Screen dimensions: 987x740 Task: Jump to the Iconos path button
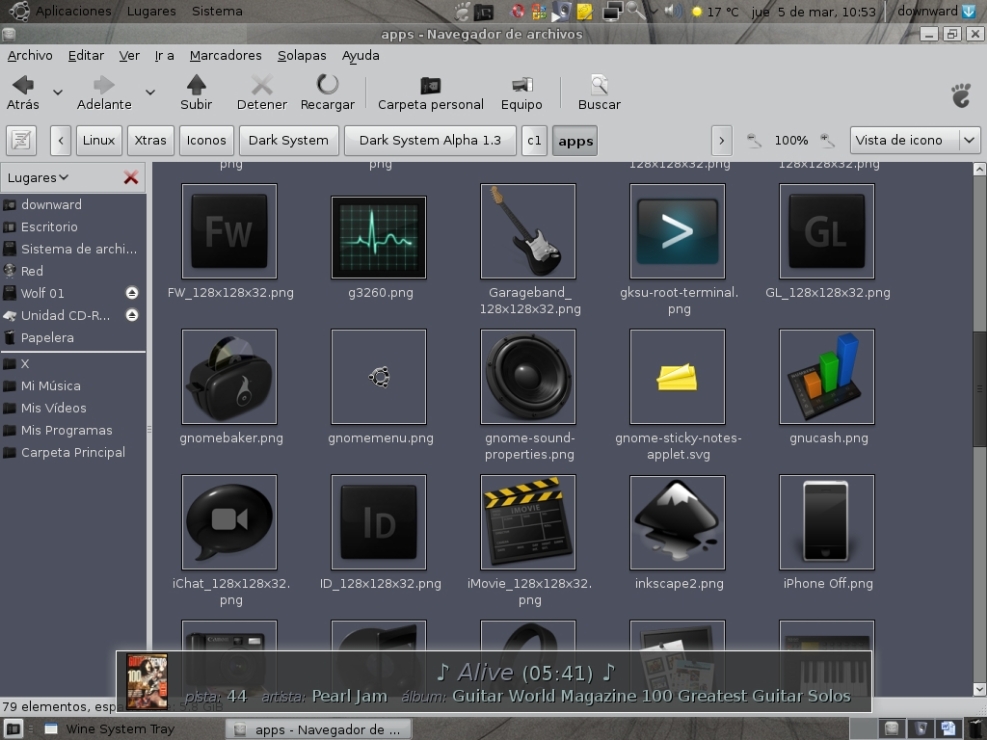pos(206,140)
